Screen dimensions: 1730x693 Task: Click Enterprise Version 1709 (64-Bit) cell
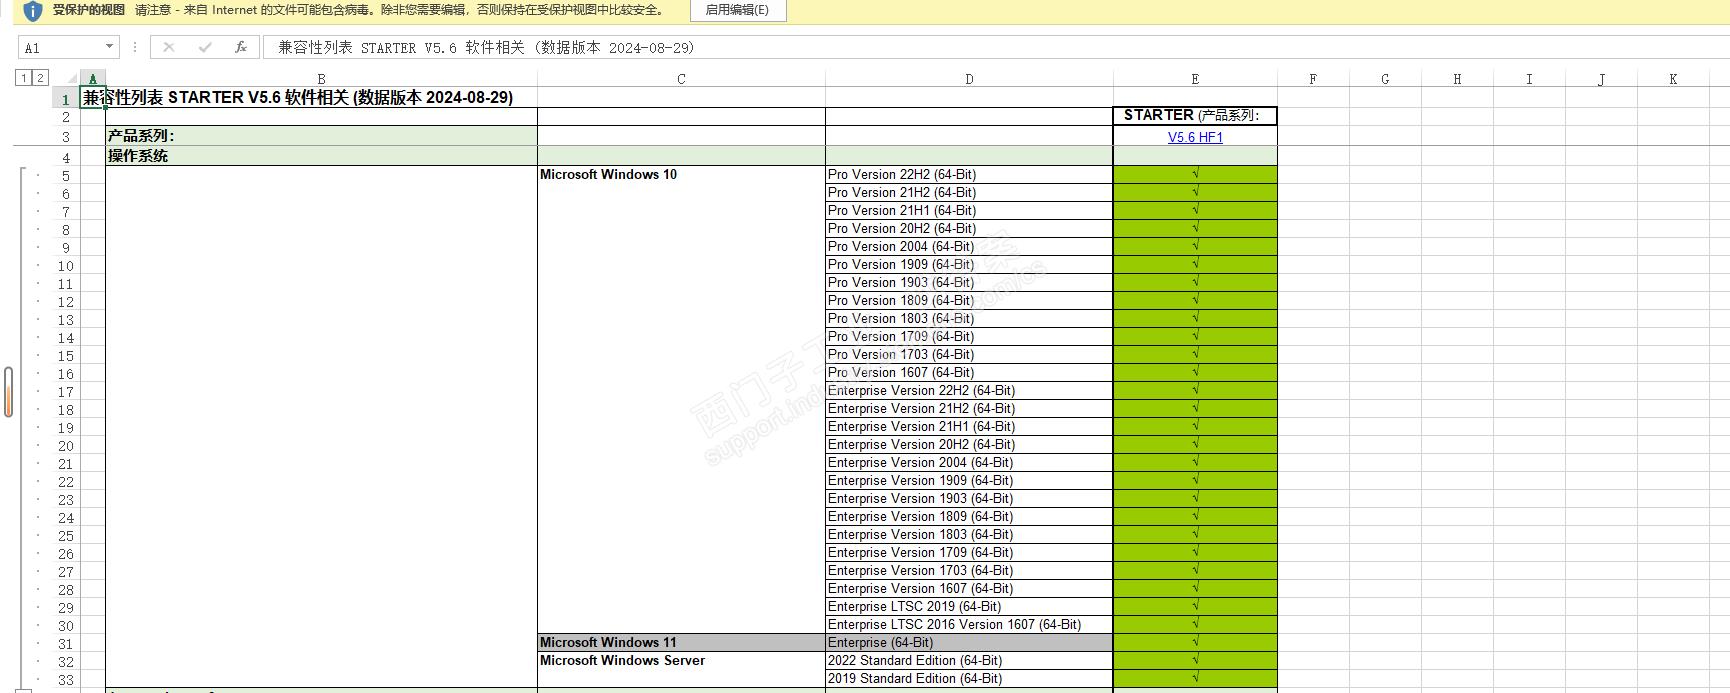[969, 552]
